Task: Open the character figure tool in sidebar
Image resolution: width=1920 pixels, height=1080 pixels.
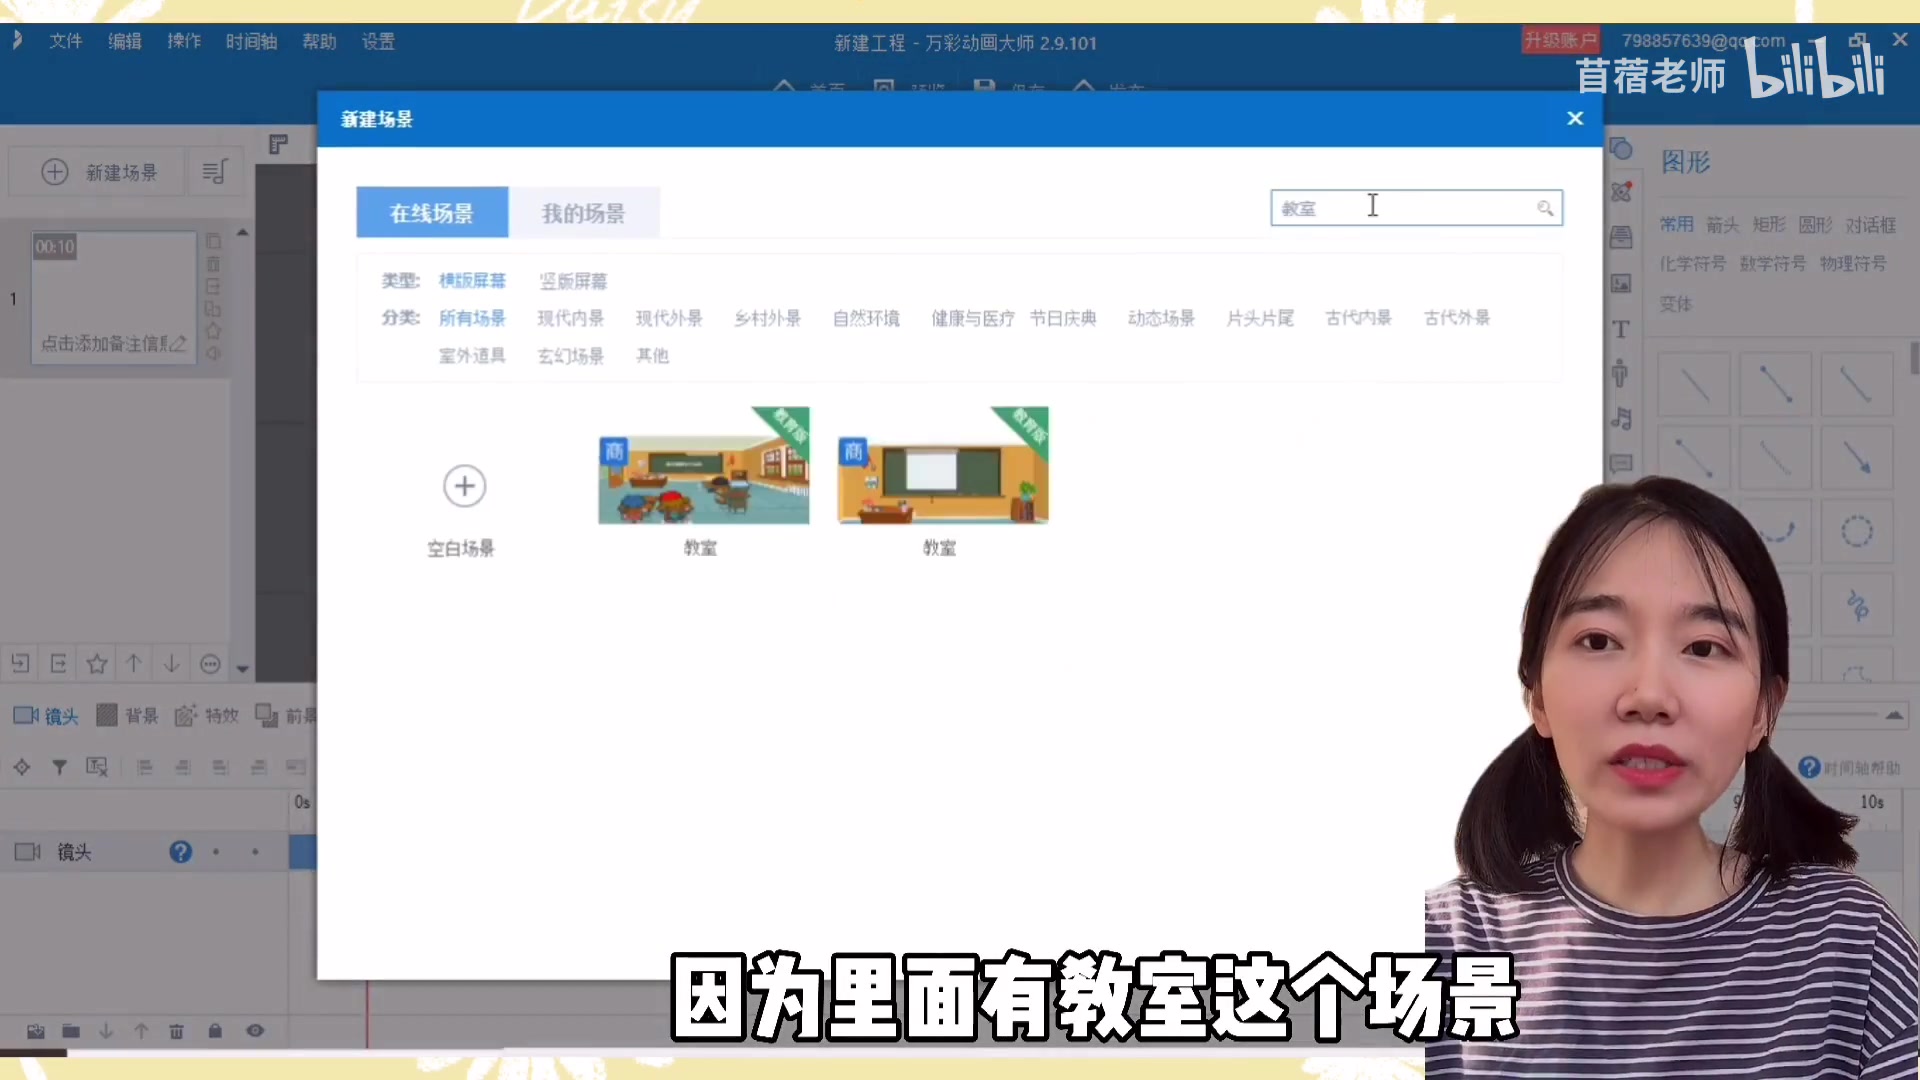Action: coord(1621,373)
